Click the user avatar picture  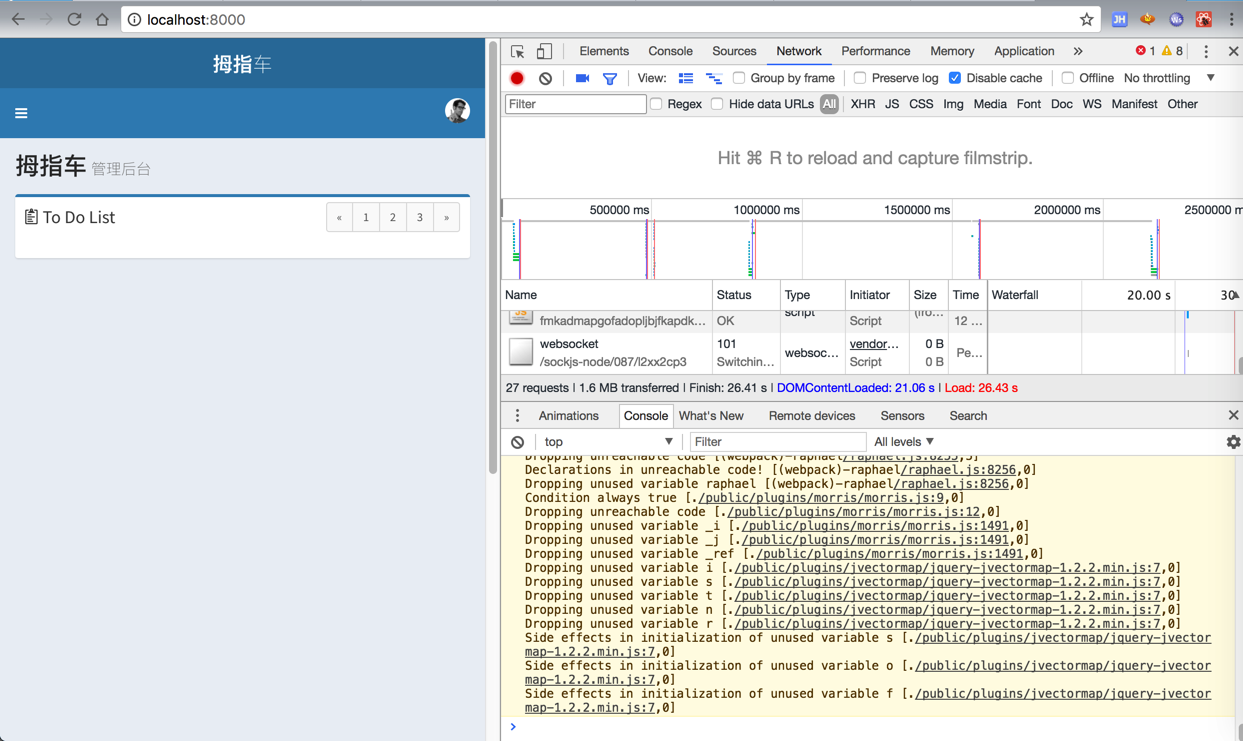(x=457, y=112)
